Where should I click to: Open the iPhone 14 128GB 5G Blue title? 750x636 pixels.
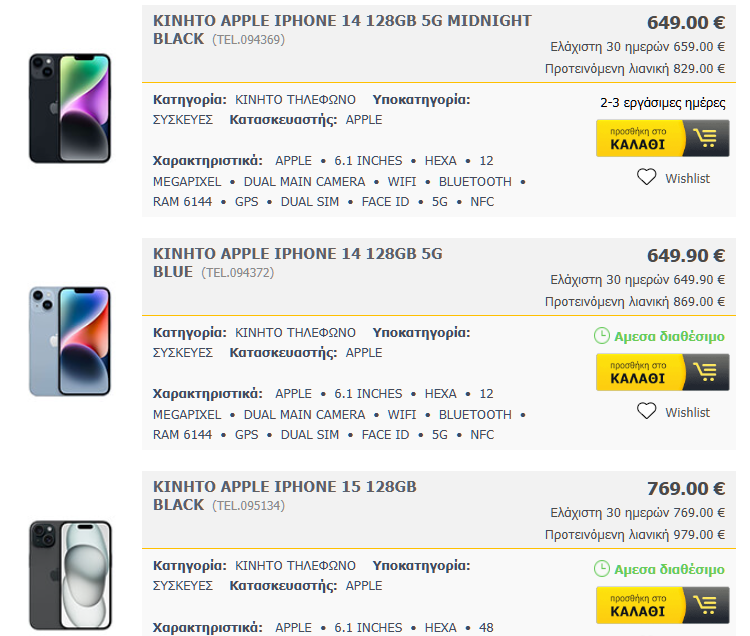pyautogui.click(x=297, y=254)
